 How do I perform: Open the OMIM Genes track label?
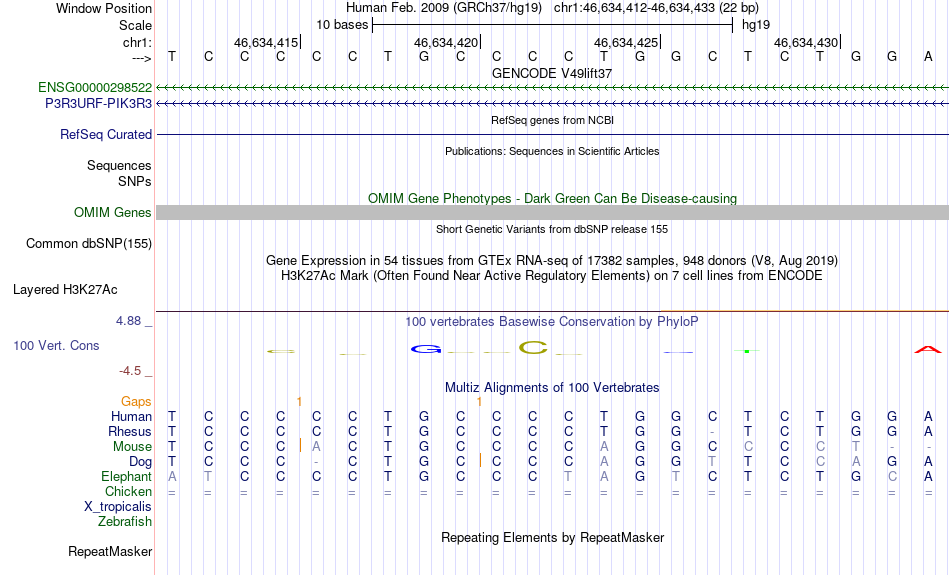tap(112, 212)
